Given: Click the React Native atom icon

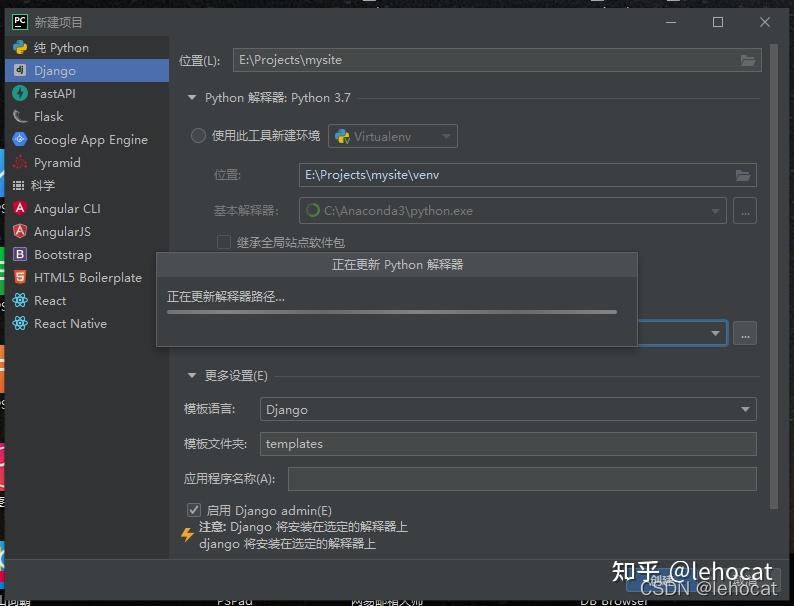Looking at the screenshot, I should pos(20,323).
